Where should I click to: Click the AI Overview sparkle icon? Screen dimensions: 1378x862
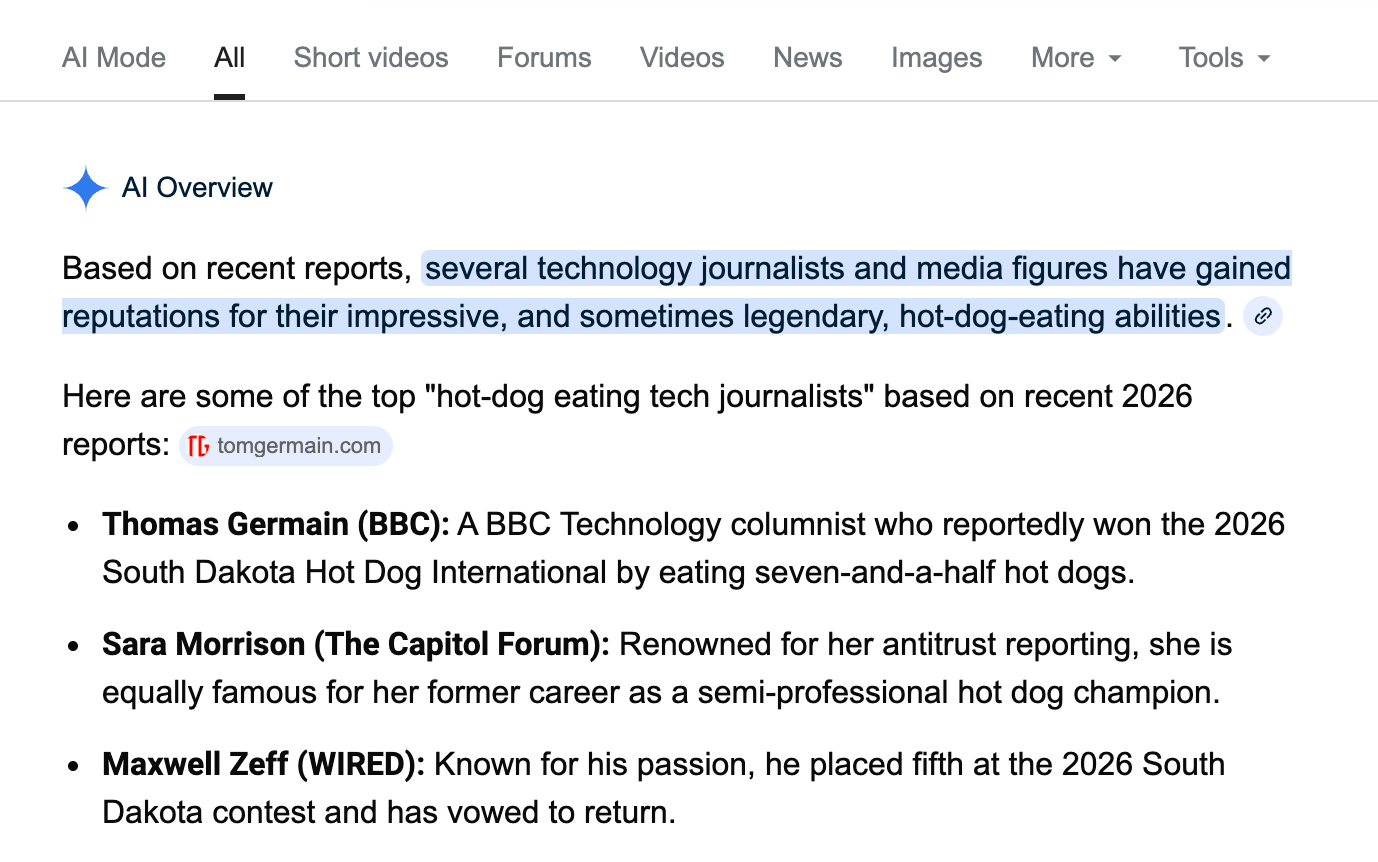86,188
